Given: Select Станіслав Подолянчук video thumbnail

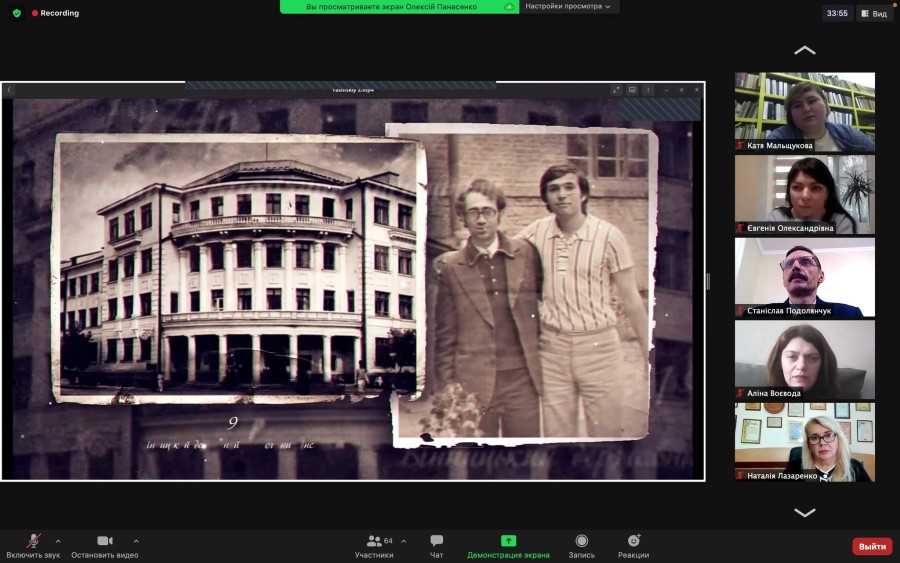Looking at the screenshot, I should tap(805, 277).
